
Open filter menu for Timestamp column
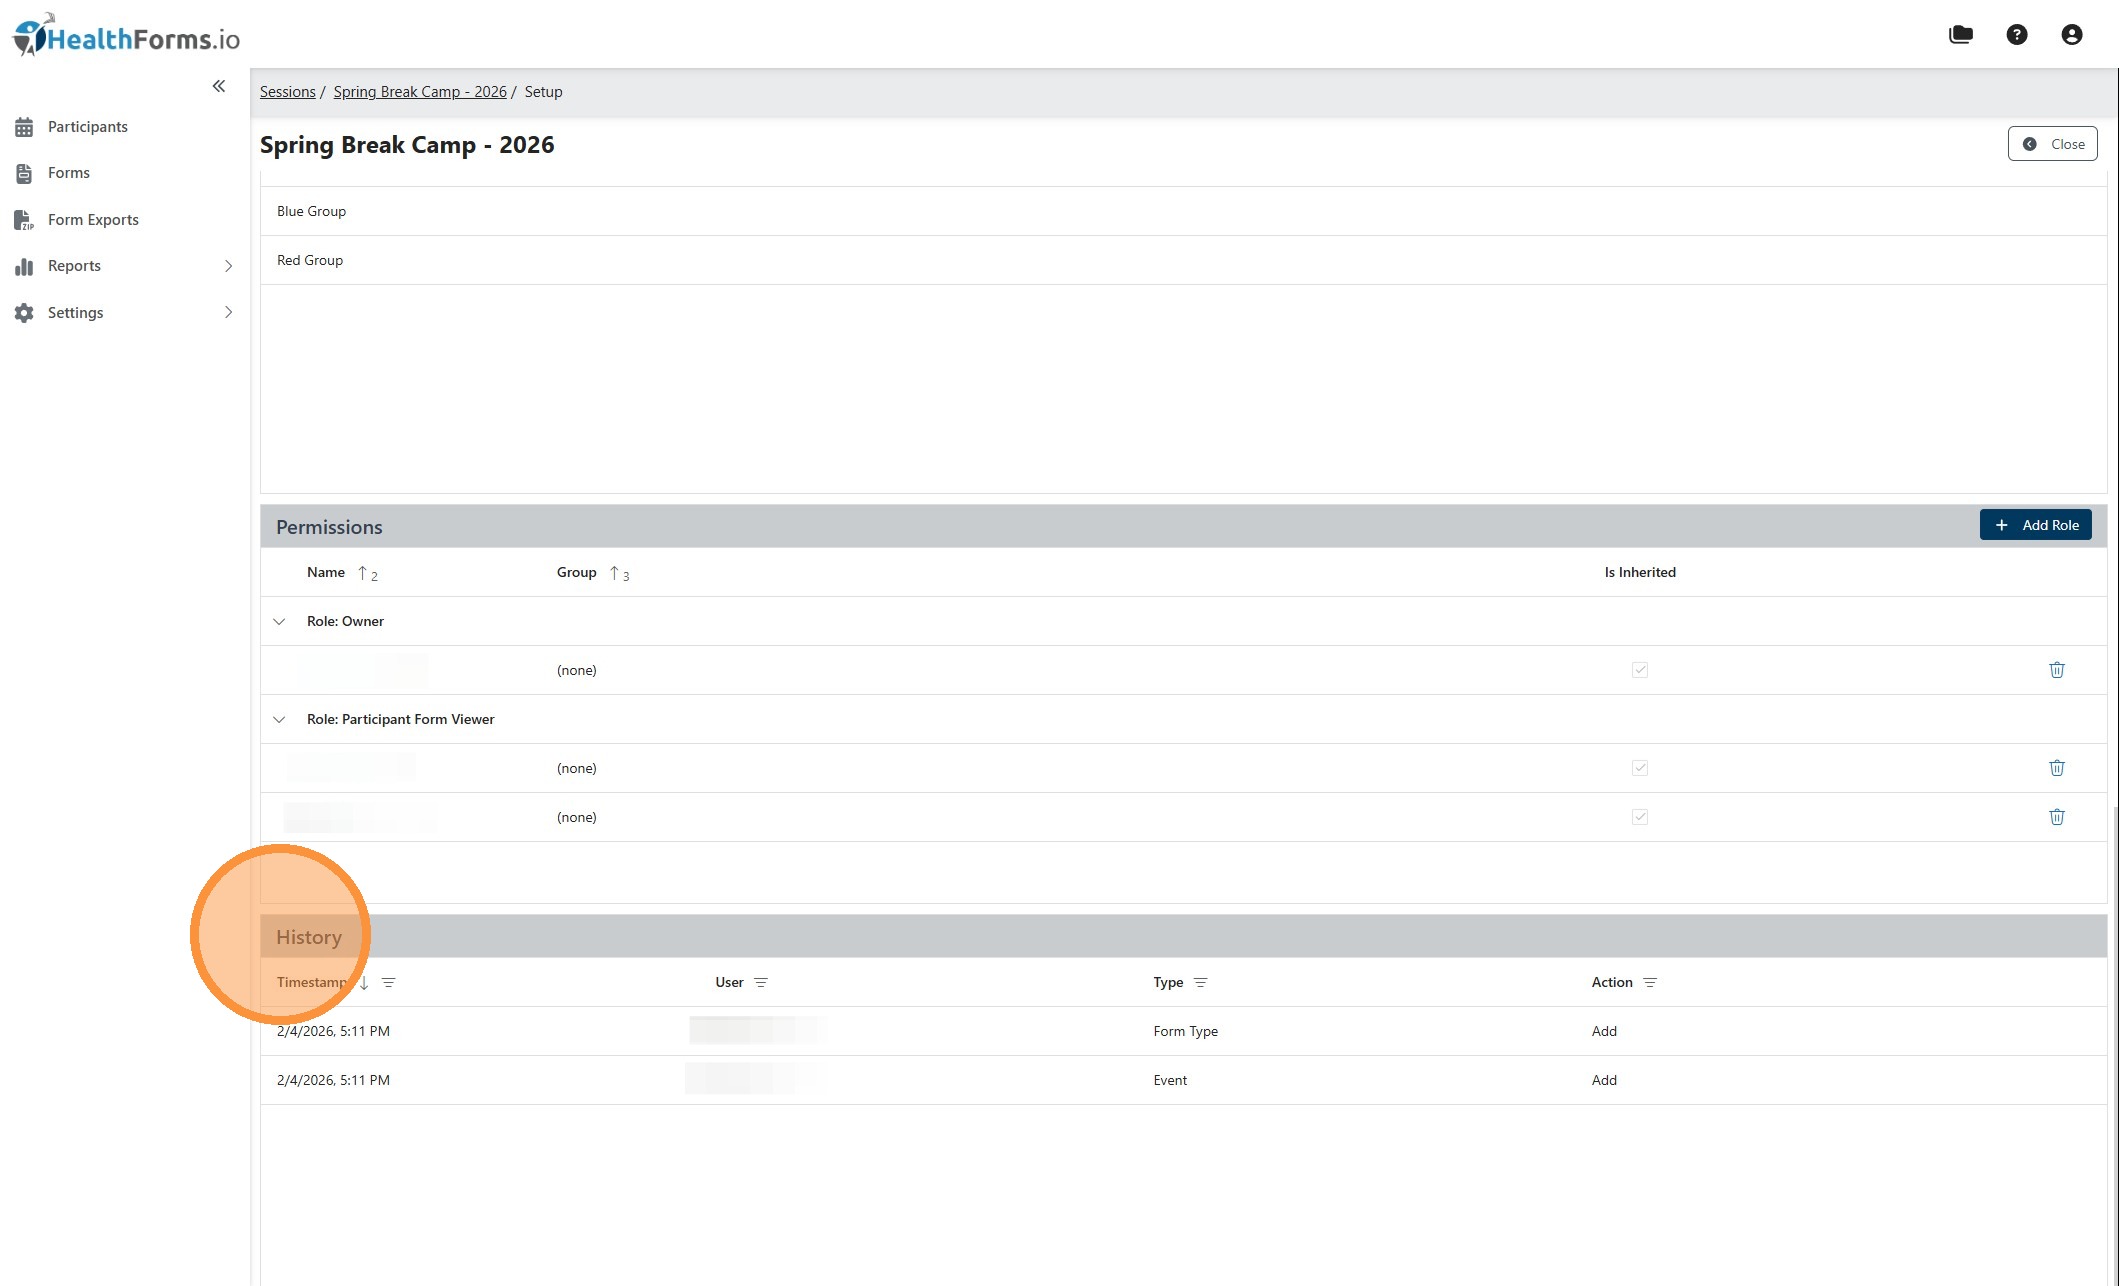click(389, 983)
